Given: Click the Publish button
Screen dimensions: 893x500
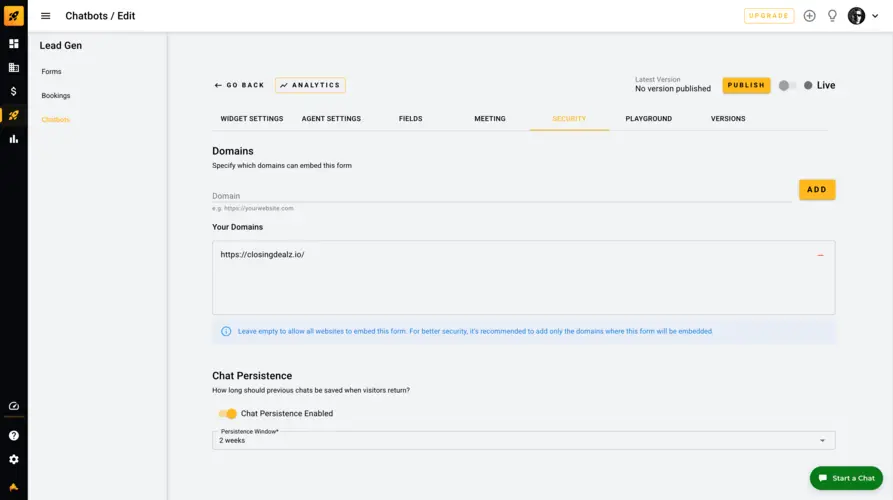Looking at the screenshot, I should click(x=746, y=85).
